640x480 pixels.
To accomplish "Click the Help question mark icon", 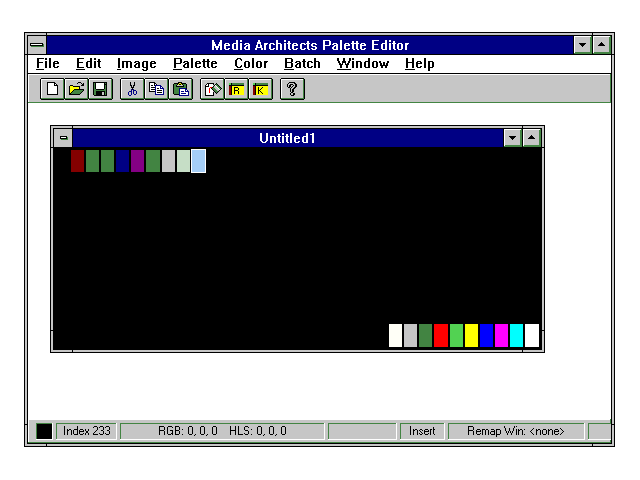I will tap(292, 89).
